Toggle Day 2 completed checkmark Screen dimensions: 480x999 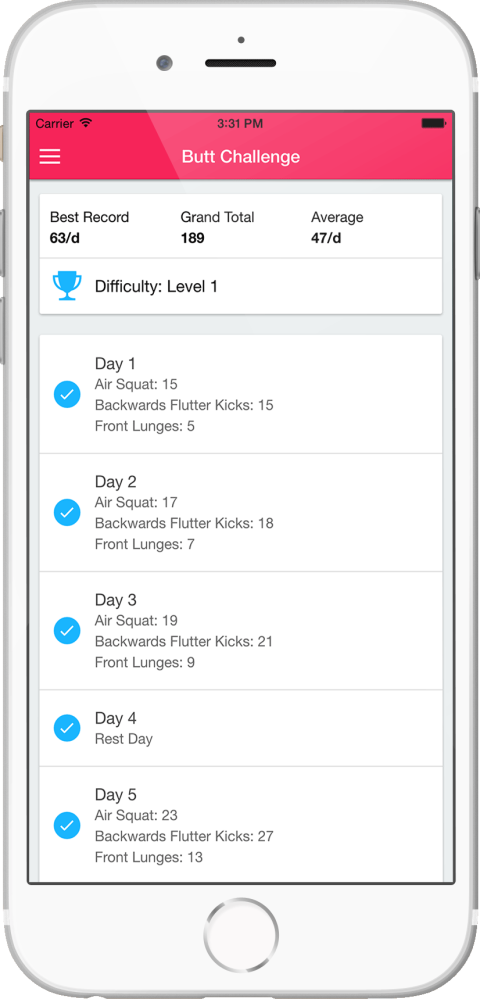67,512
